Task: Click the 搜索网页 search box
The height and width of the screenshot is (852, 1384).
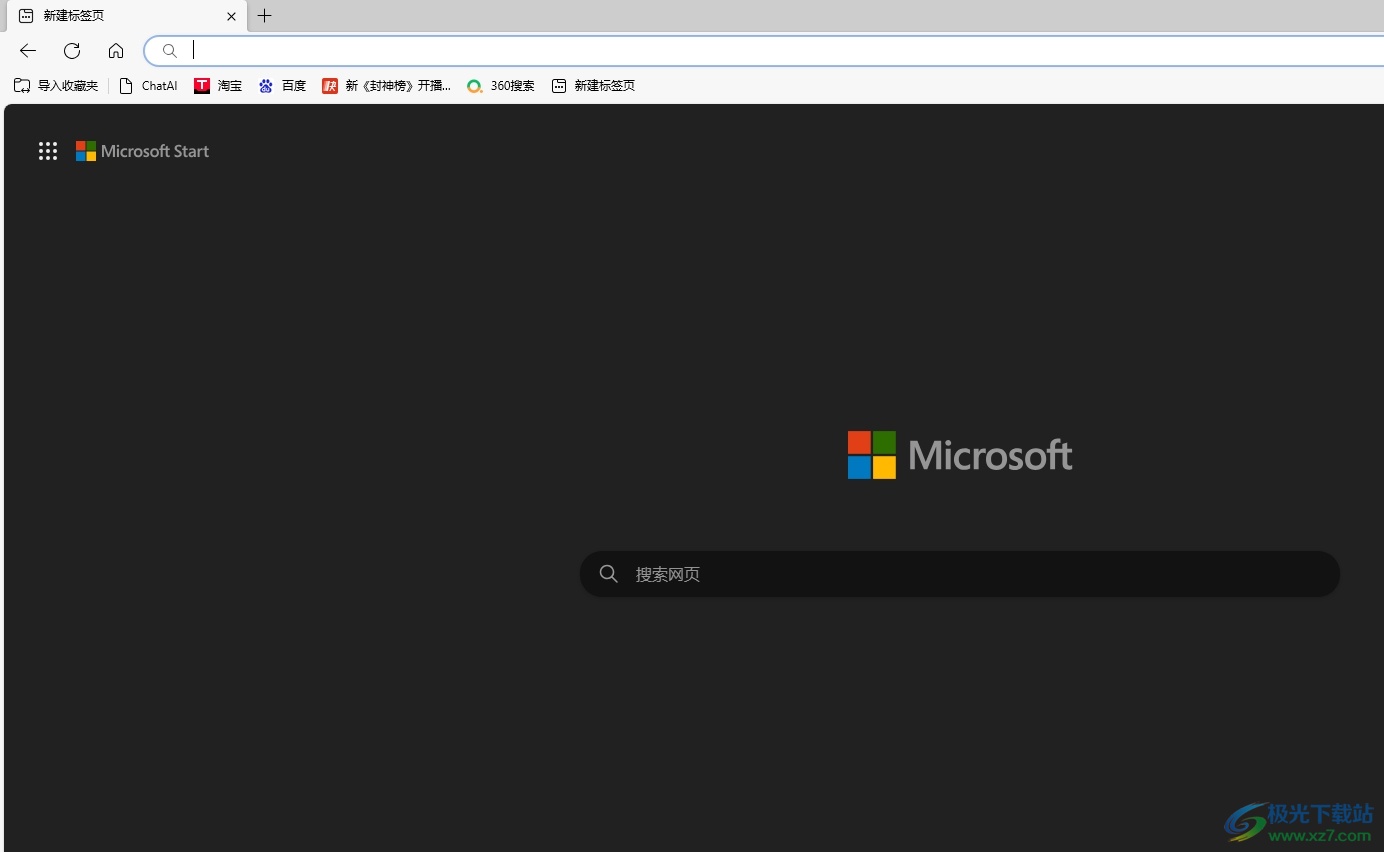Action: click(x=960, y=574)
